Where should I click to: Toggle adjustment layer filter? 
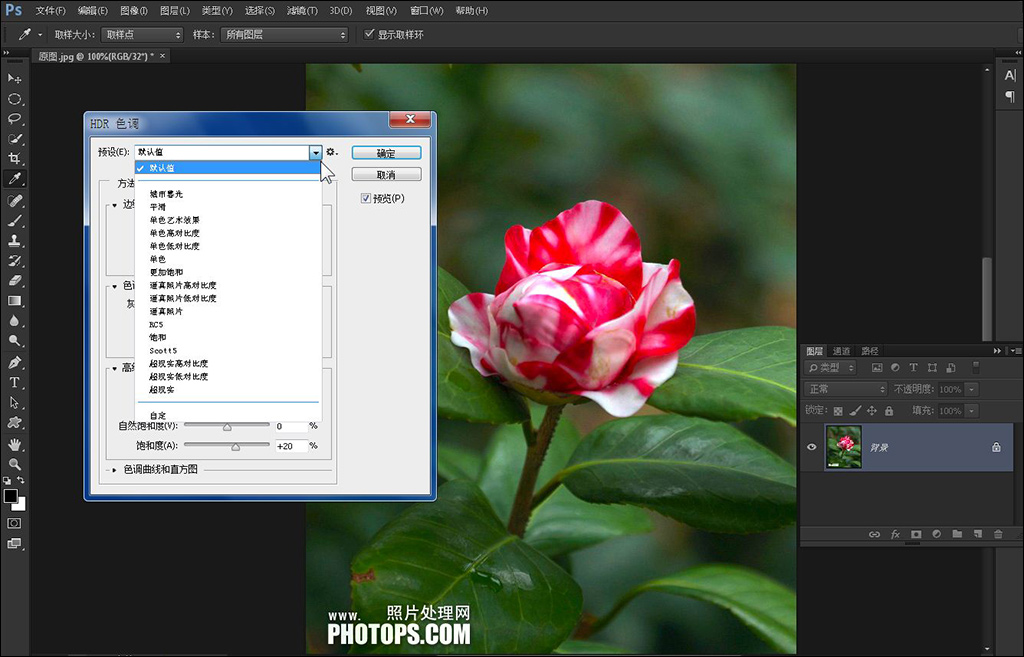895,368
